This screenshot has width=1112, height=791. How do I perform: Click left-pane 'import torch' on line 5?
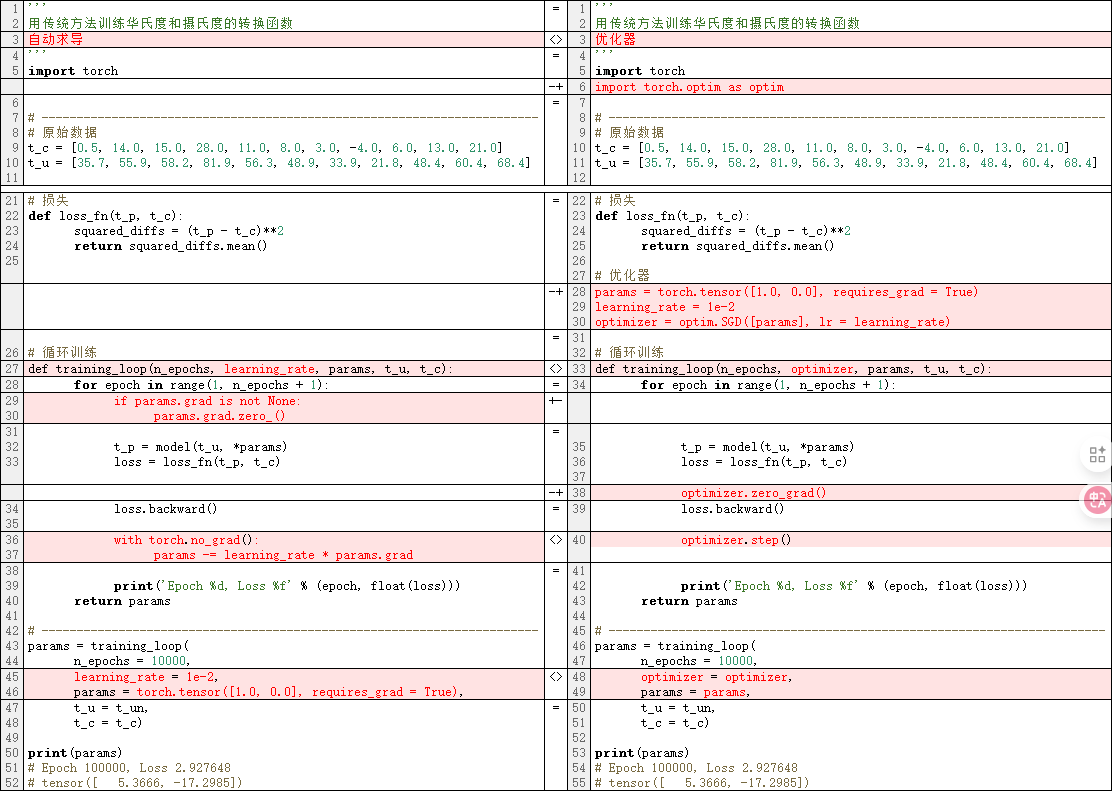(x=73, y=71)
